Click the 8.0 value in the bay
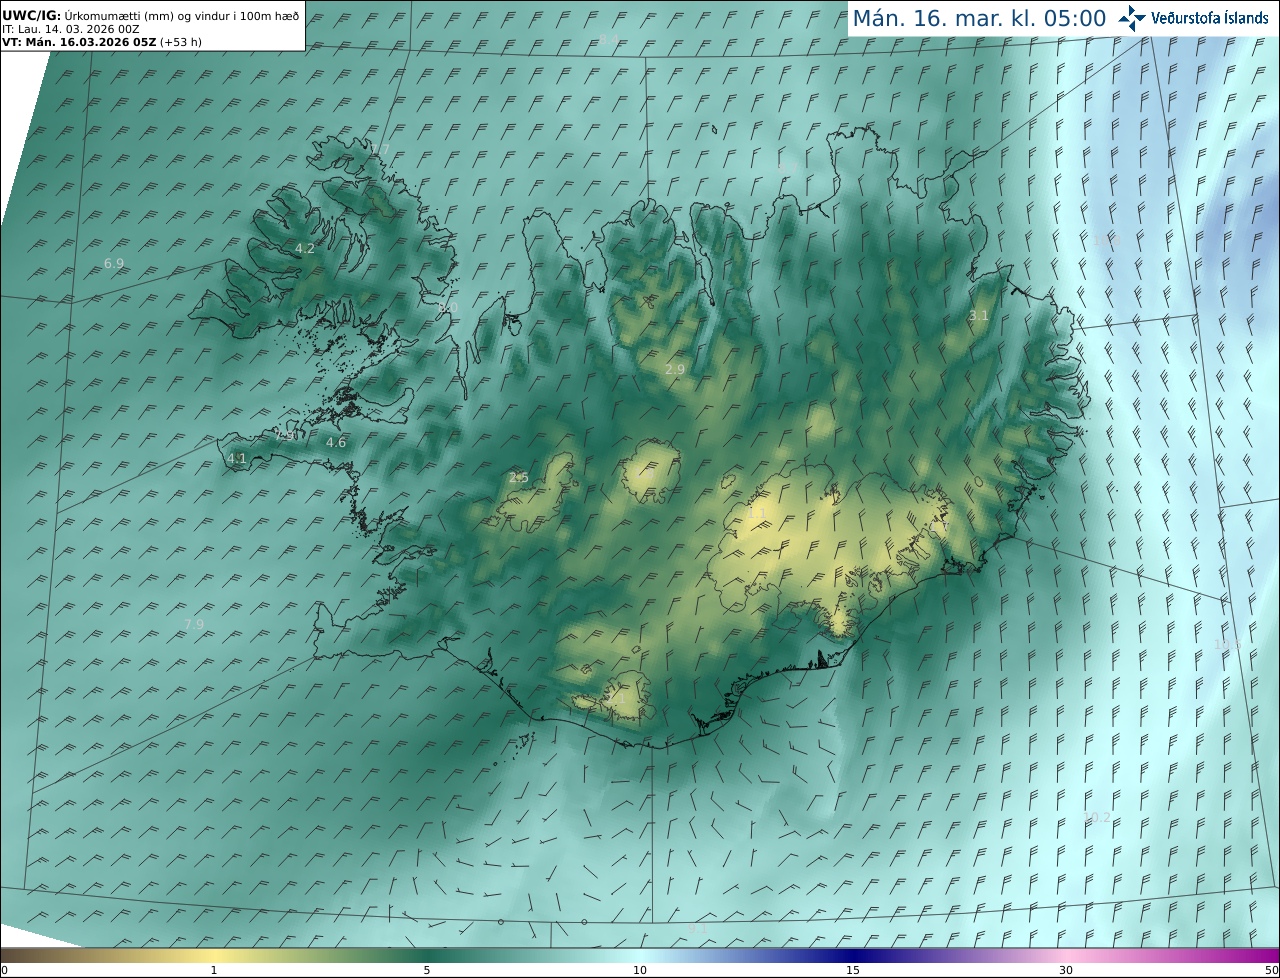This screenshot has width=1280, height=978. pos(447,308)
